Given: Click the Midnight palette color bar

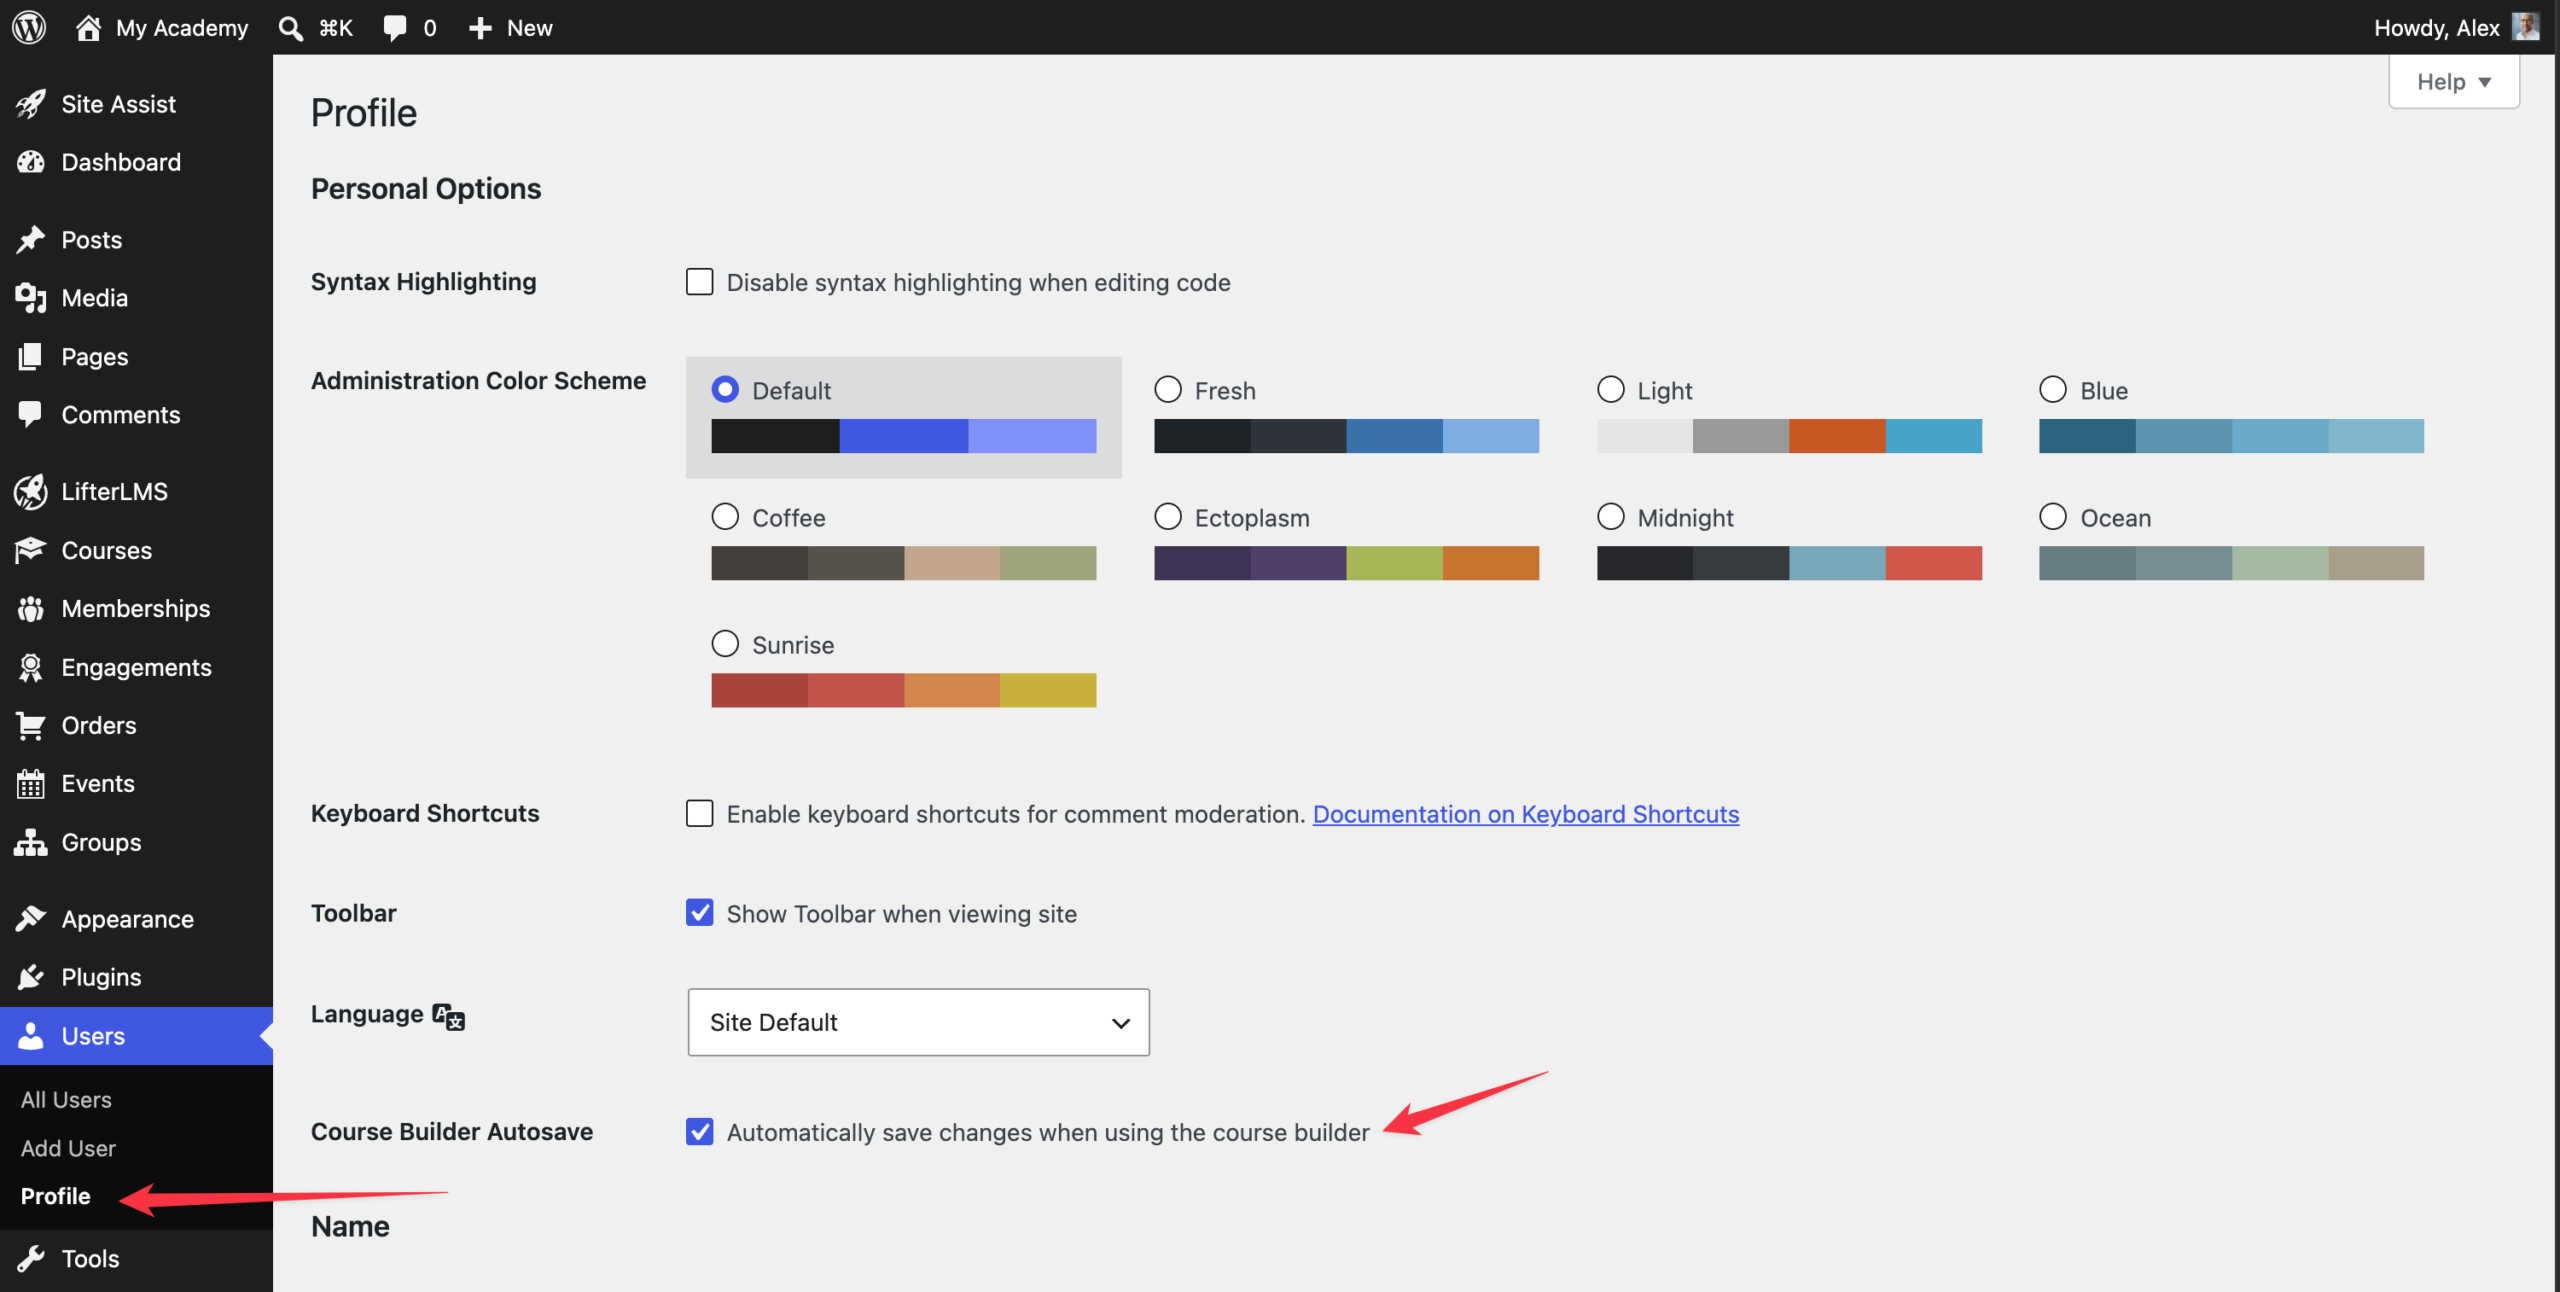Looking at the screenshot, I should coord(1789,563).
